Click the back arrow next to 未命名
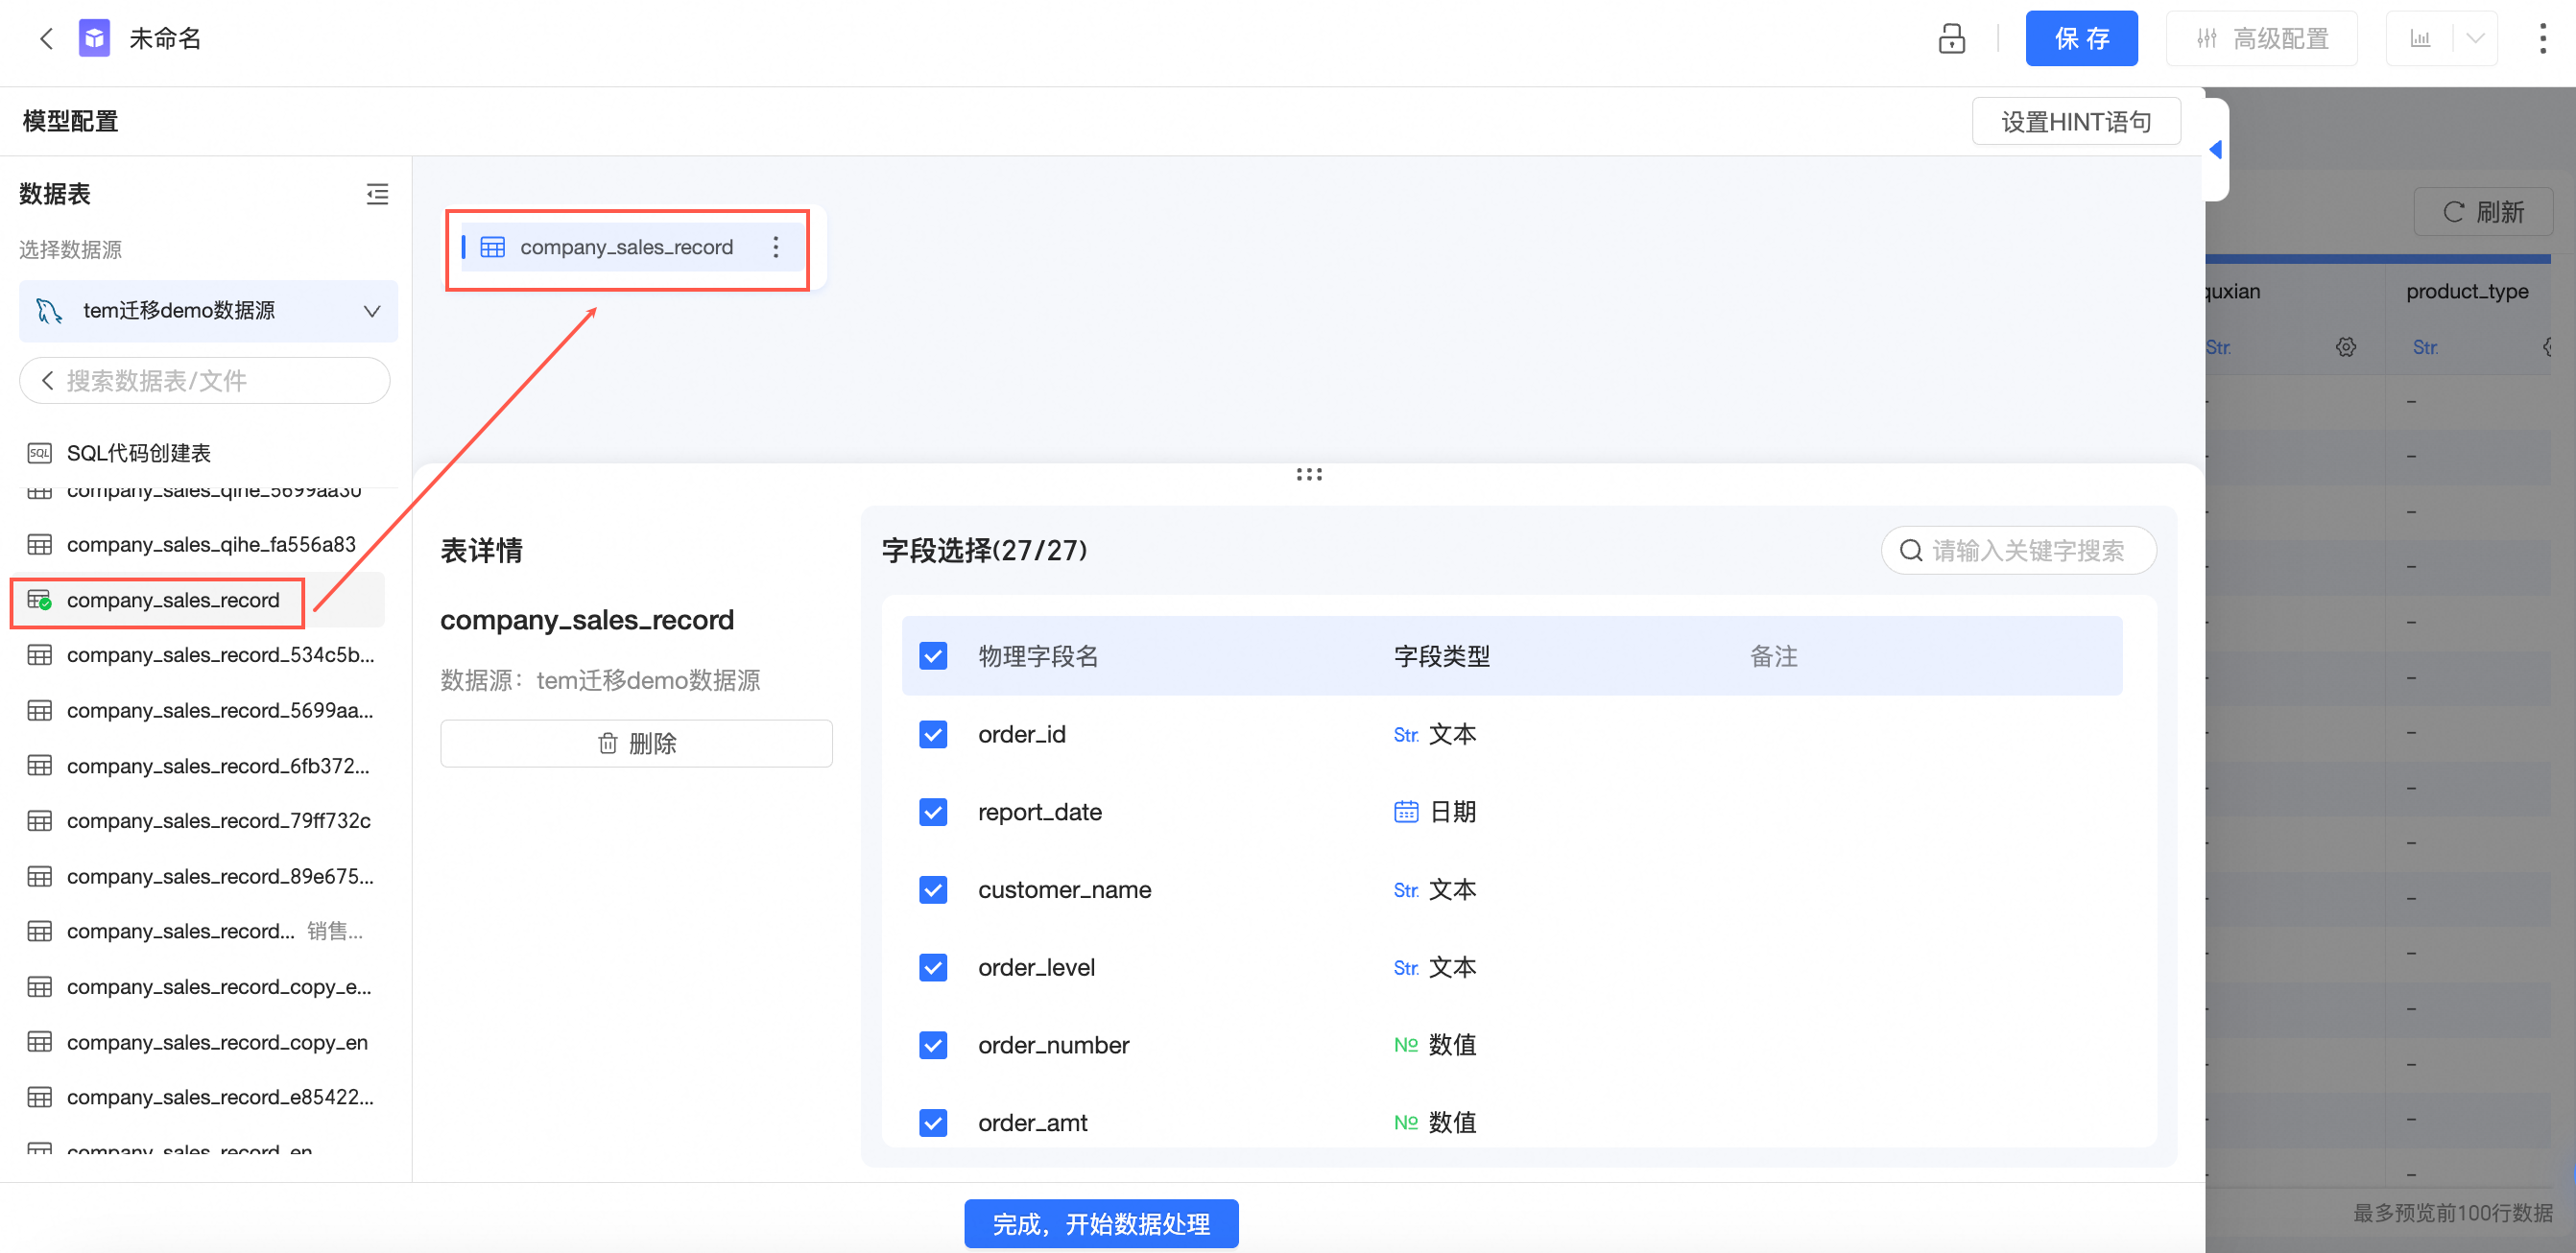 [46, 39]
